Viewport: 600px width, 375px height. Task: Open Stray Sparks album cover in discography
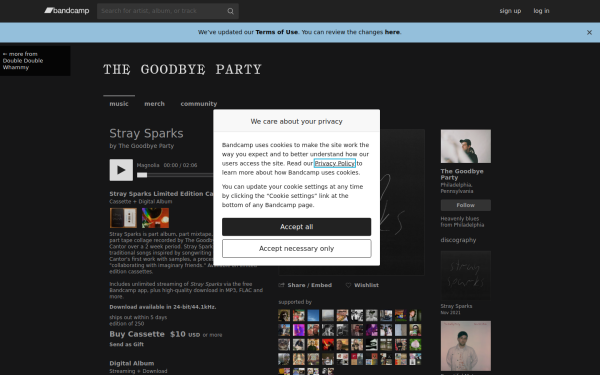pyautogui.click(x=466, y=276)
